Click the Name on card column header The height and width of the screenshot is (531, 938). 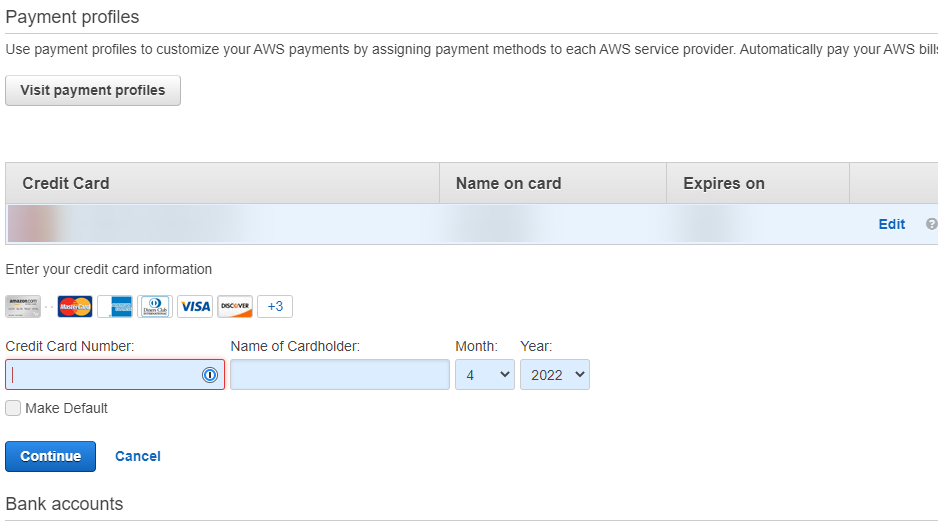[x=508, y=183]
